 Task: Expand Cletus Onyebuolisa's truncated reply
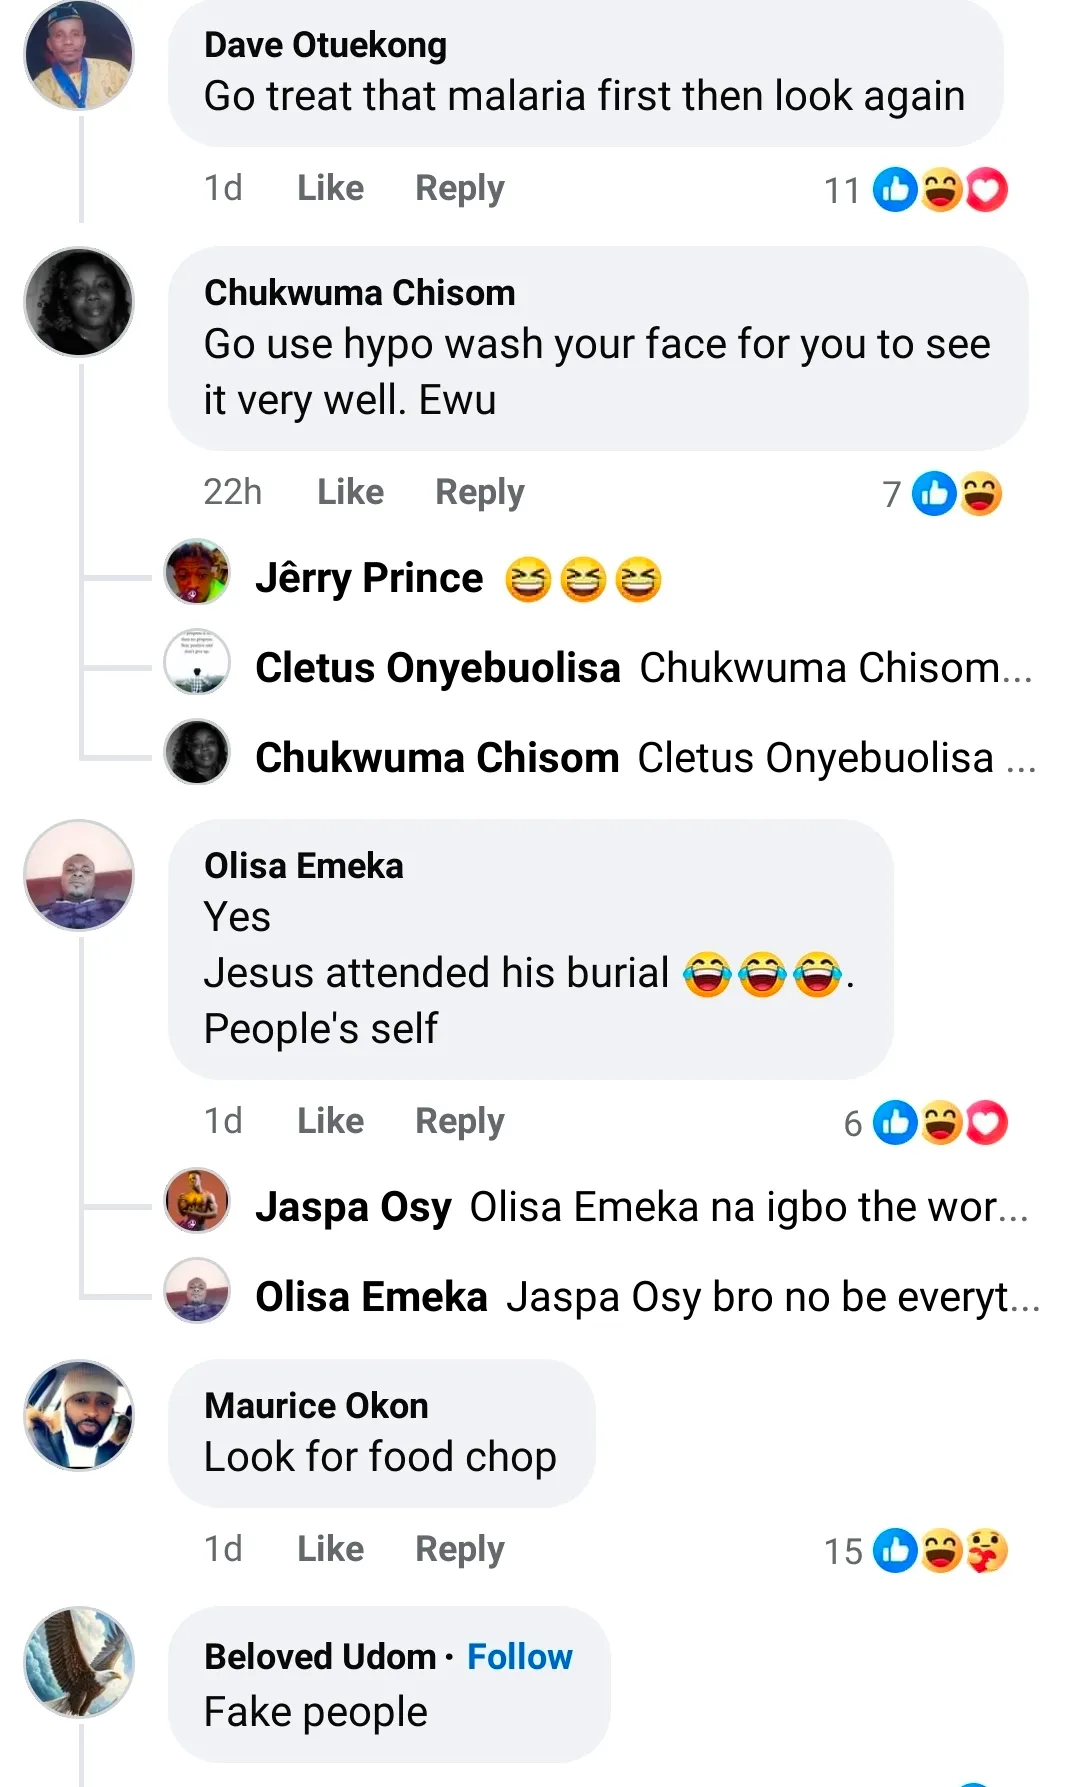click(835, 668)
